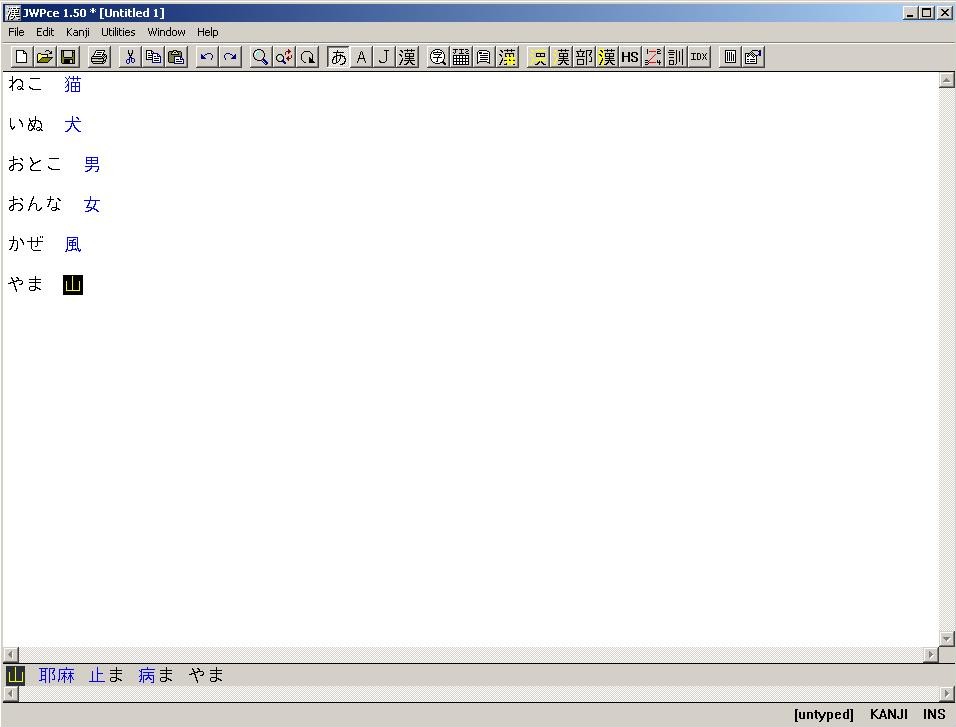
Task: Choose the 止ま conversion candidate
Action: [106, 675]
